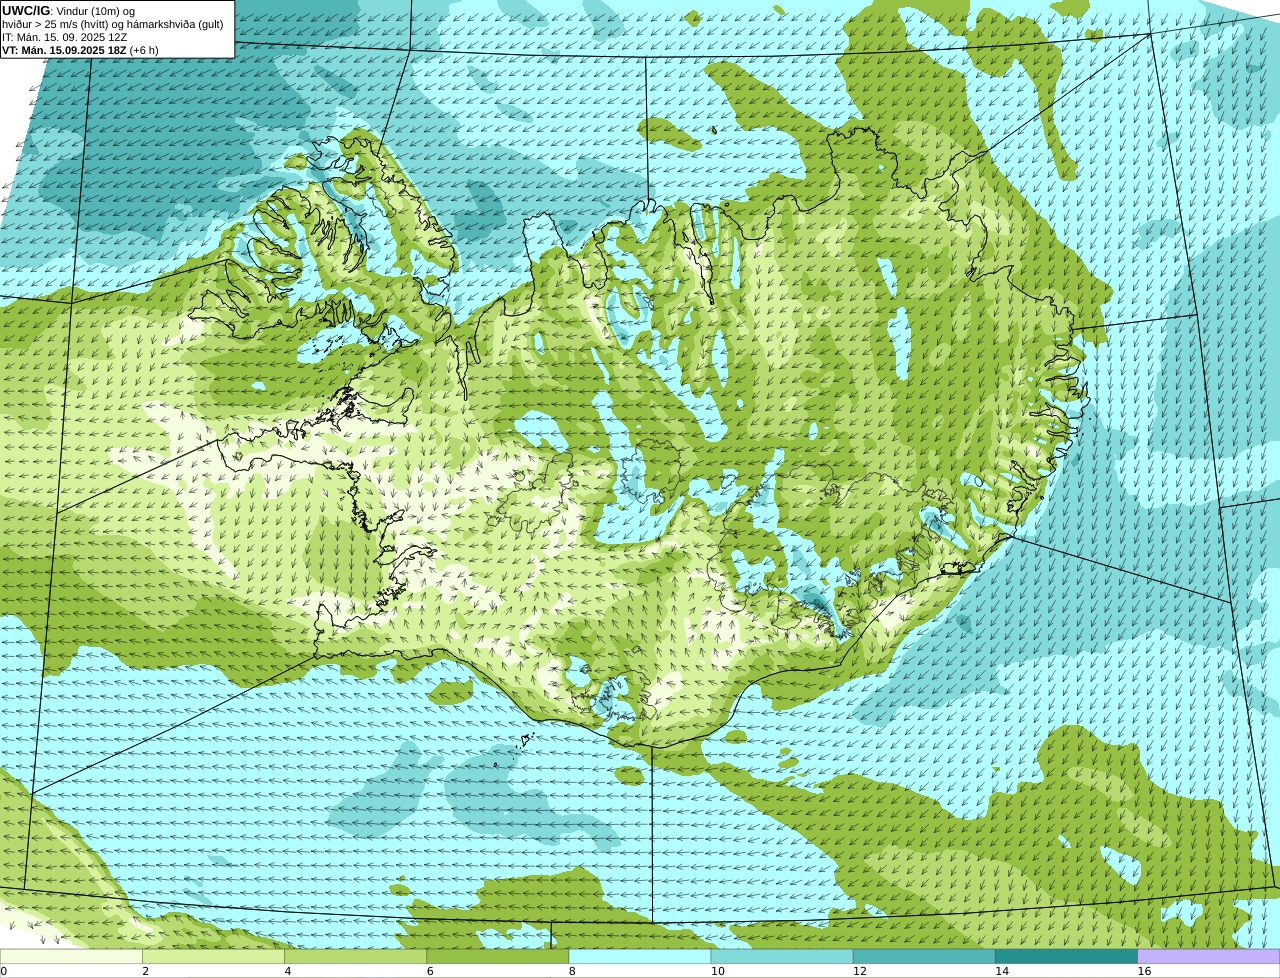Click the legend scale label '0'
This screenshot has height=978, width=1280.
[x=3, y=971]
